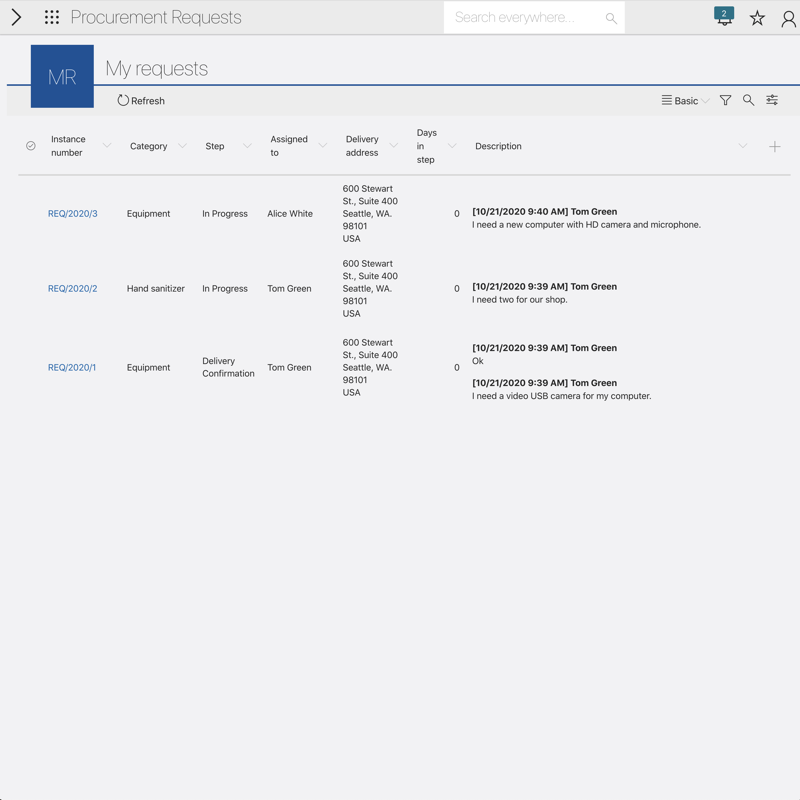Open request REQ/2020/1 link
Viewport: 800px width, 800px height.
pyautogui.click(x=72, y=368)
